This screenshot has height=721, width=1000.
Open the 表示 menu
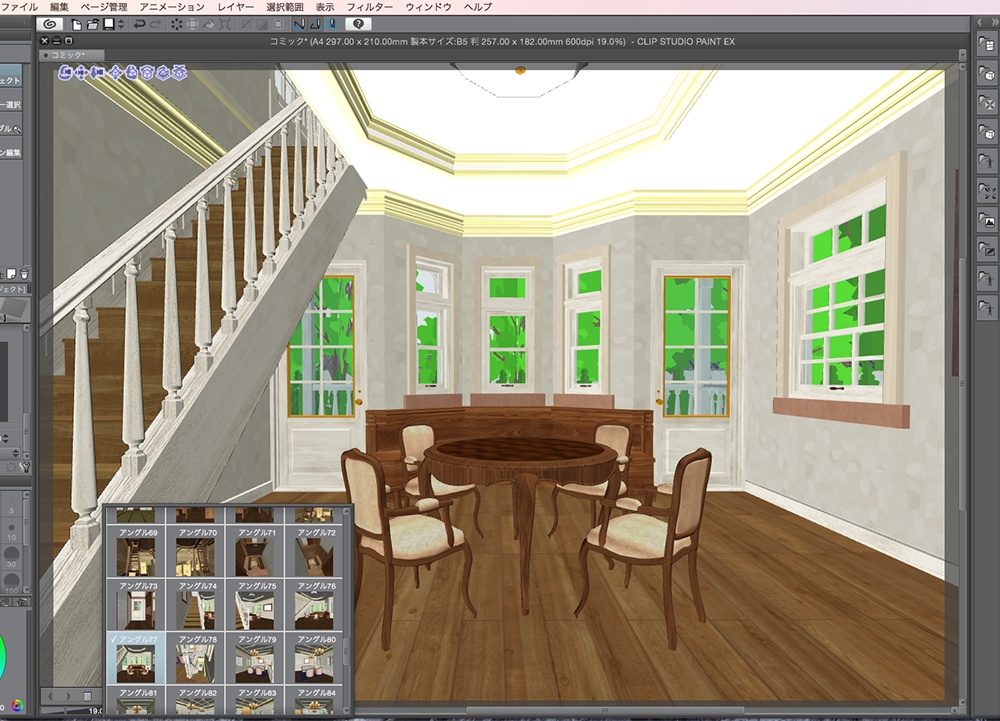[325, 7]
